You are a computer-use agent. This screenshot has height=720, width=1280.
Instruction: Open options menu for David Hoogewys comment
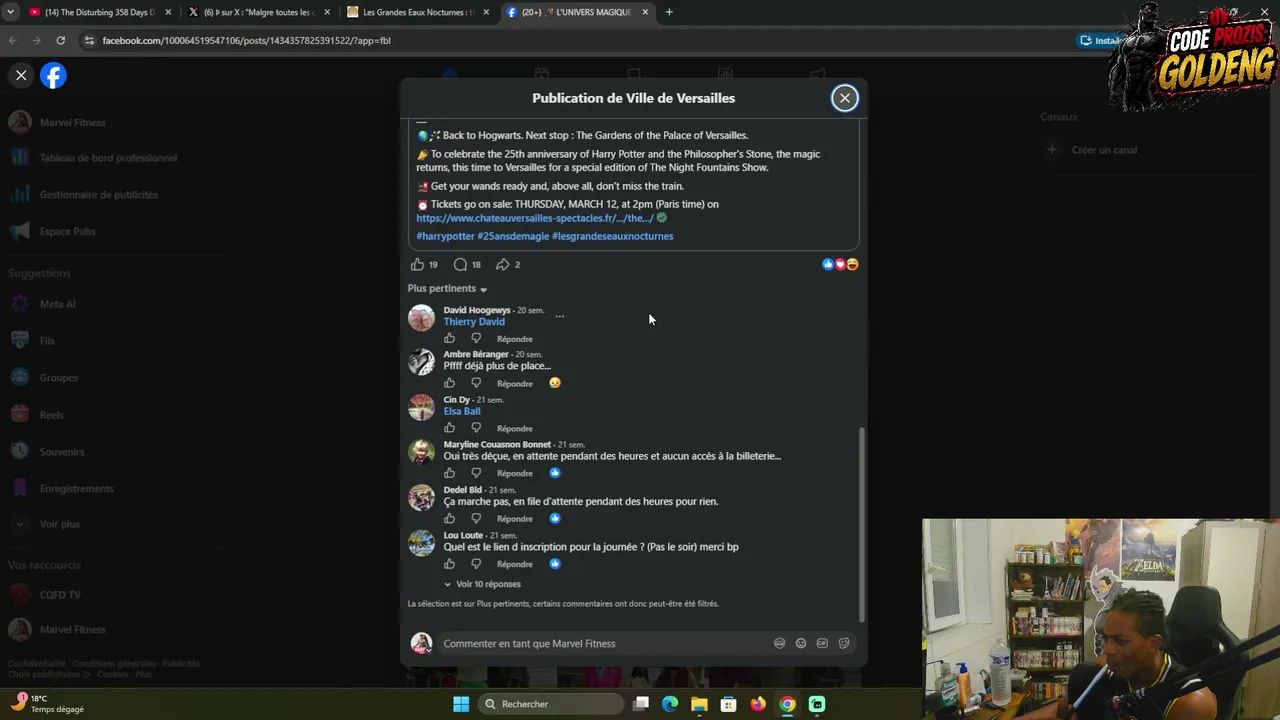559,316
